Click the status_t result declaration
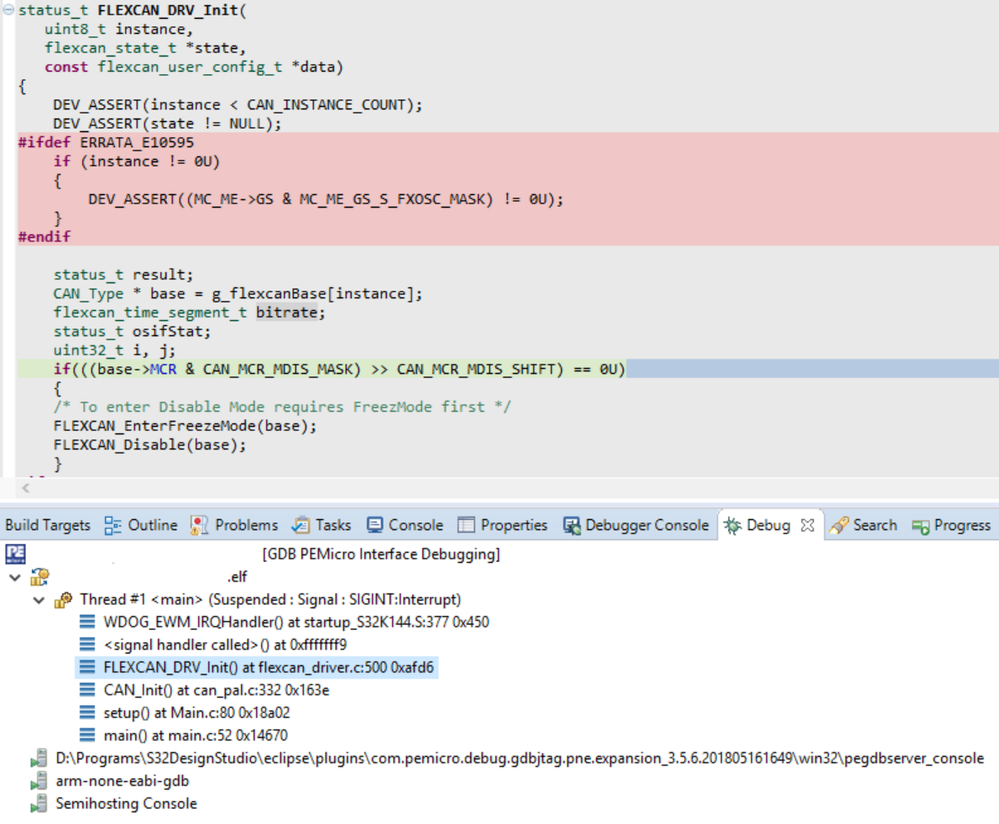The image size is (999, 824). click(123, 275)
